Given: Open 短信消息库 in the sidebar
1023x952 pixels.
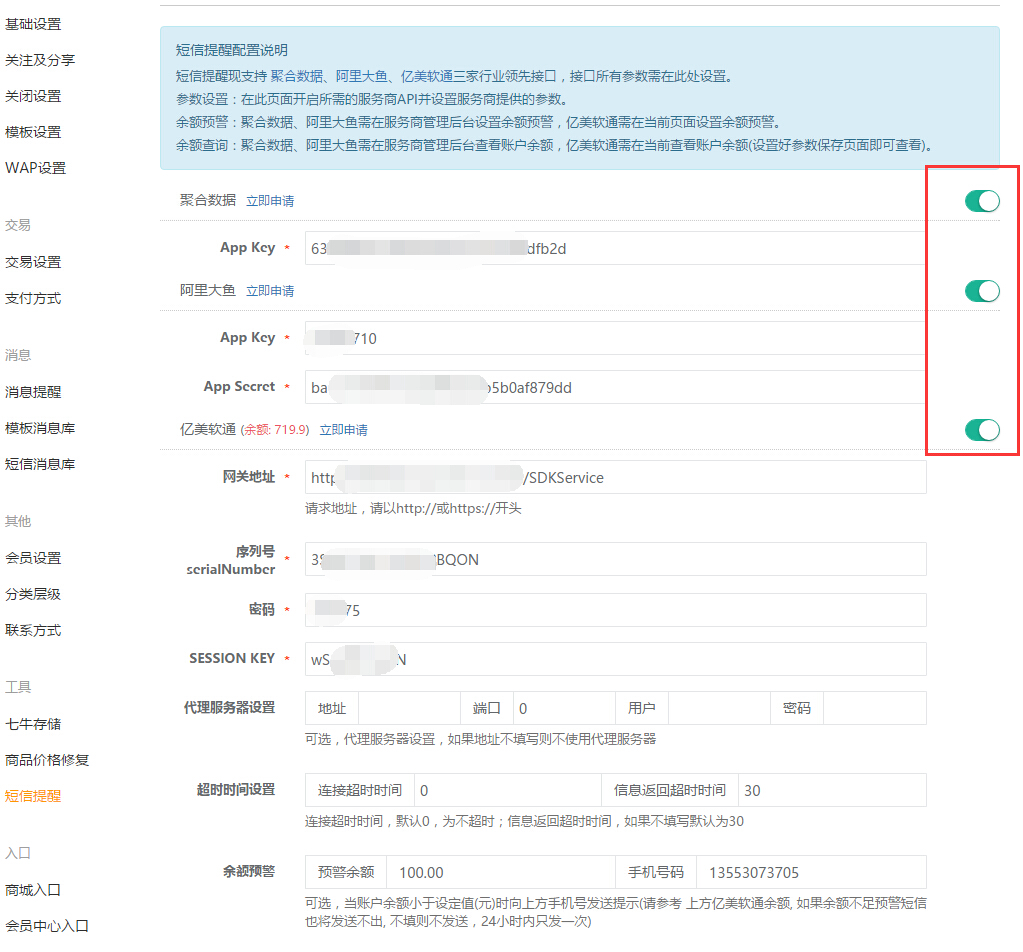Looking at the screenshot, I should 40,464.
